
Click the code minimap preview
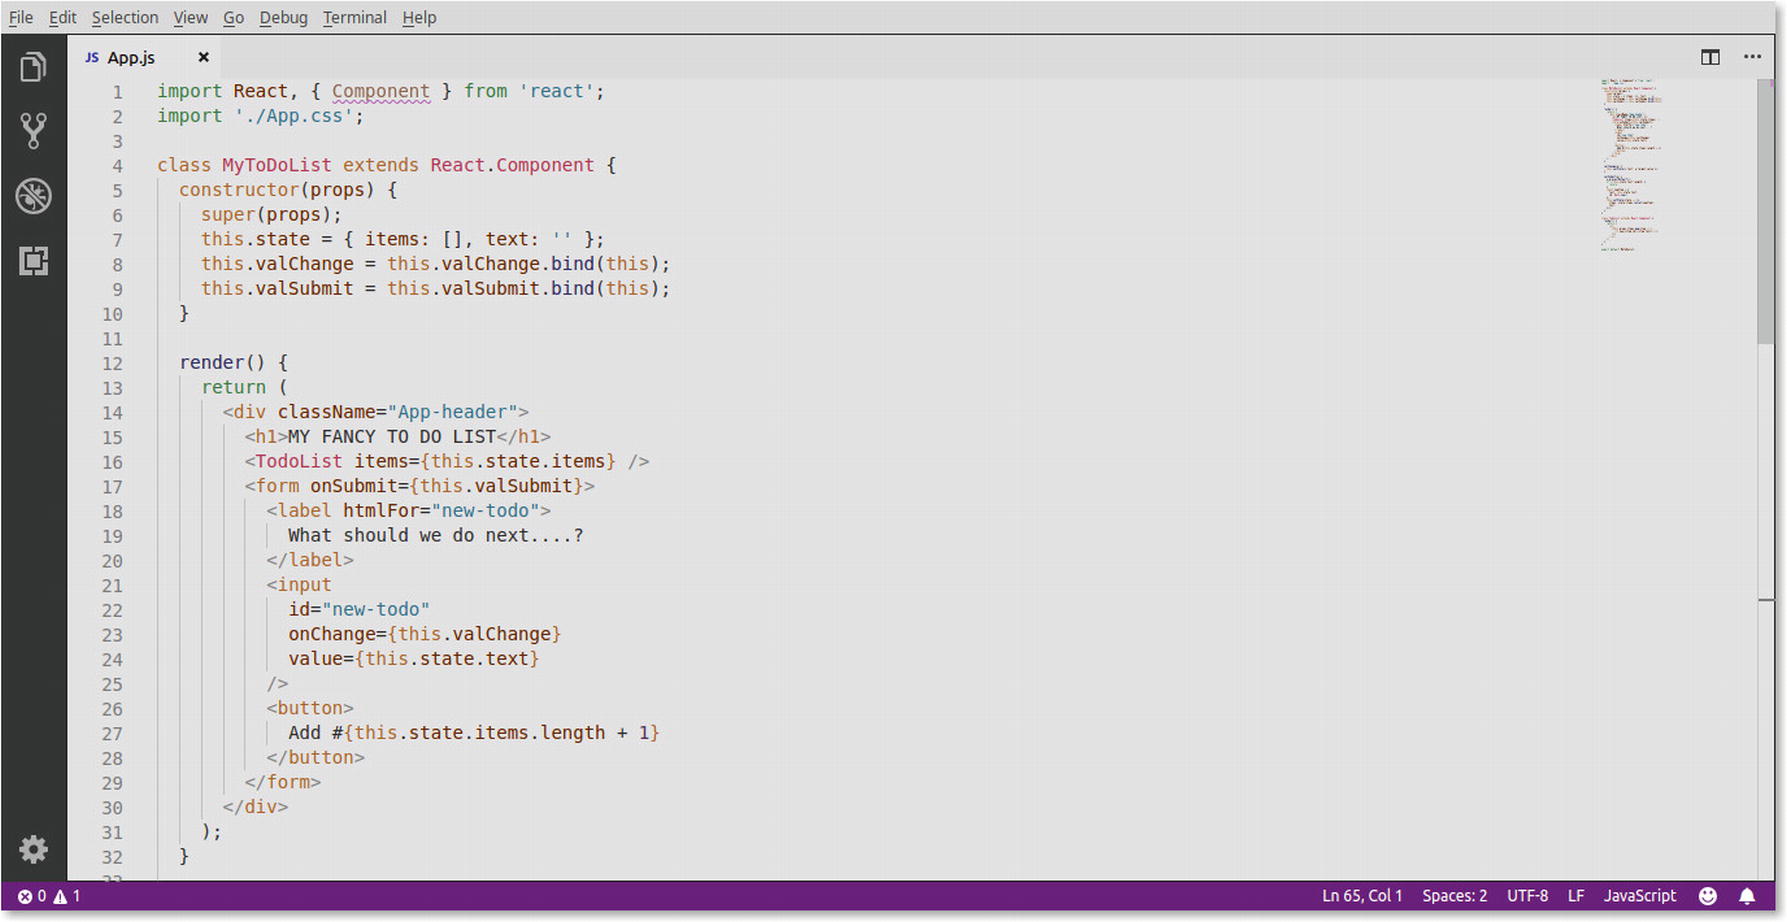coord(1630,165)
